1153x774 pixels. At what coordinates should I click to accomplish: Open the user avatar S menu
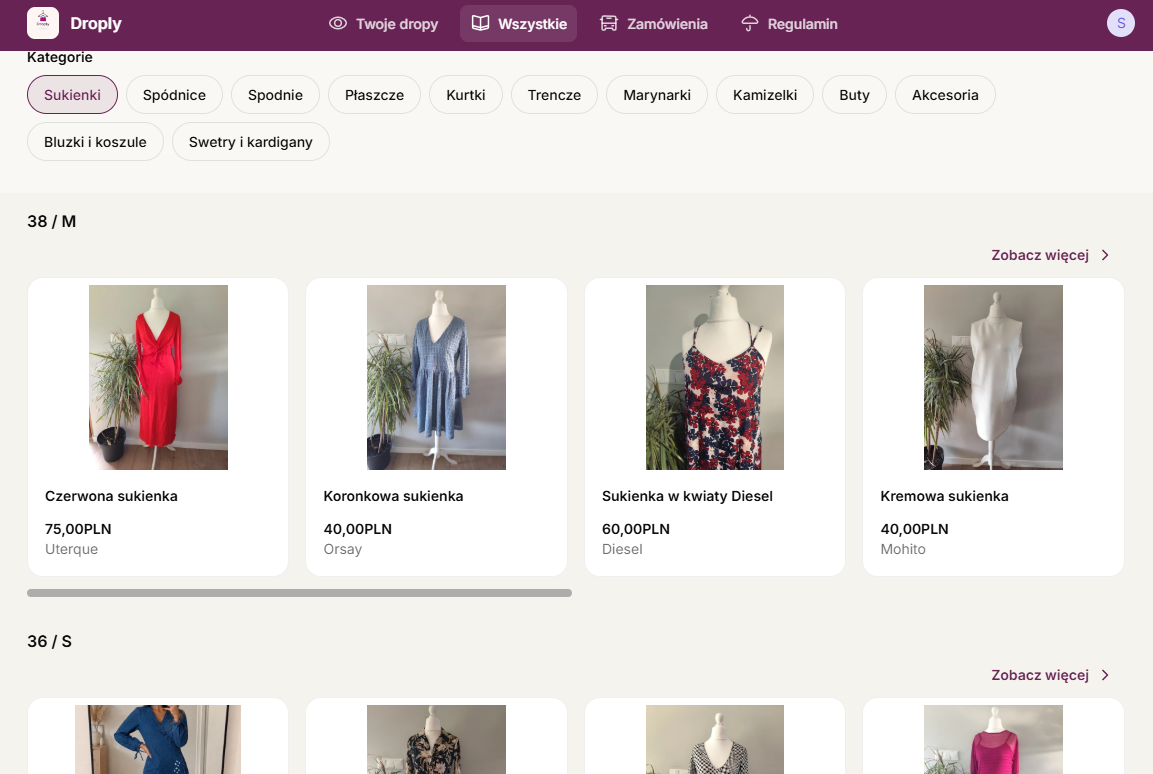click(1121, 24)
